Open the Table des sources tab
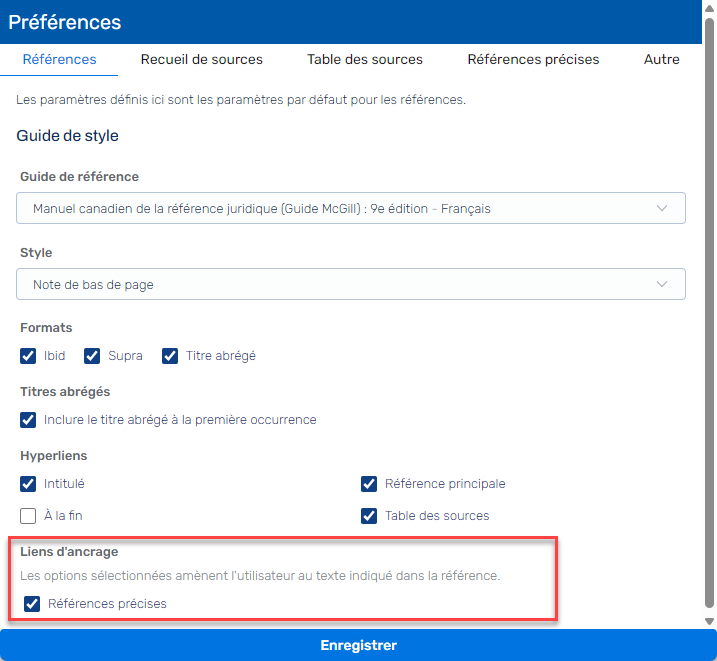This screenshot has height=661, width=717. 364,59
